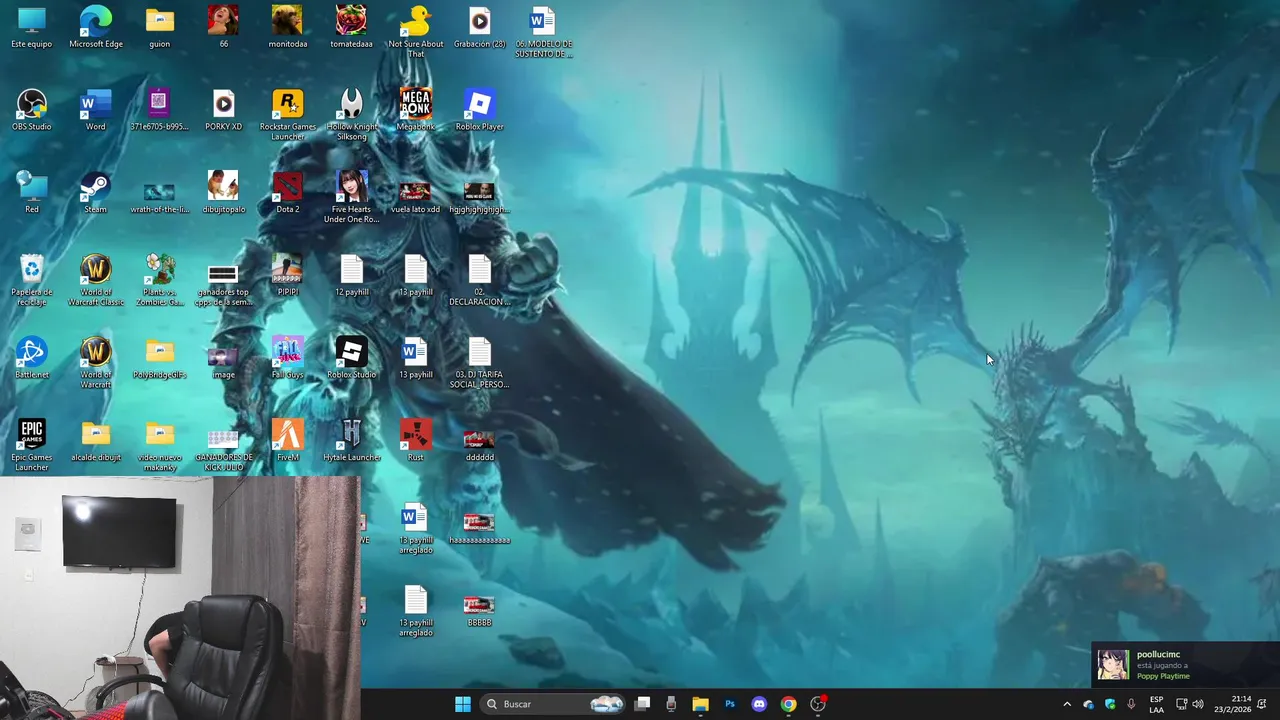Open the 66 image file

(x=224, y=27)
